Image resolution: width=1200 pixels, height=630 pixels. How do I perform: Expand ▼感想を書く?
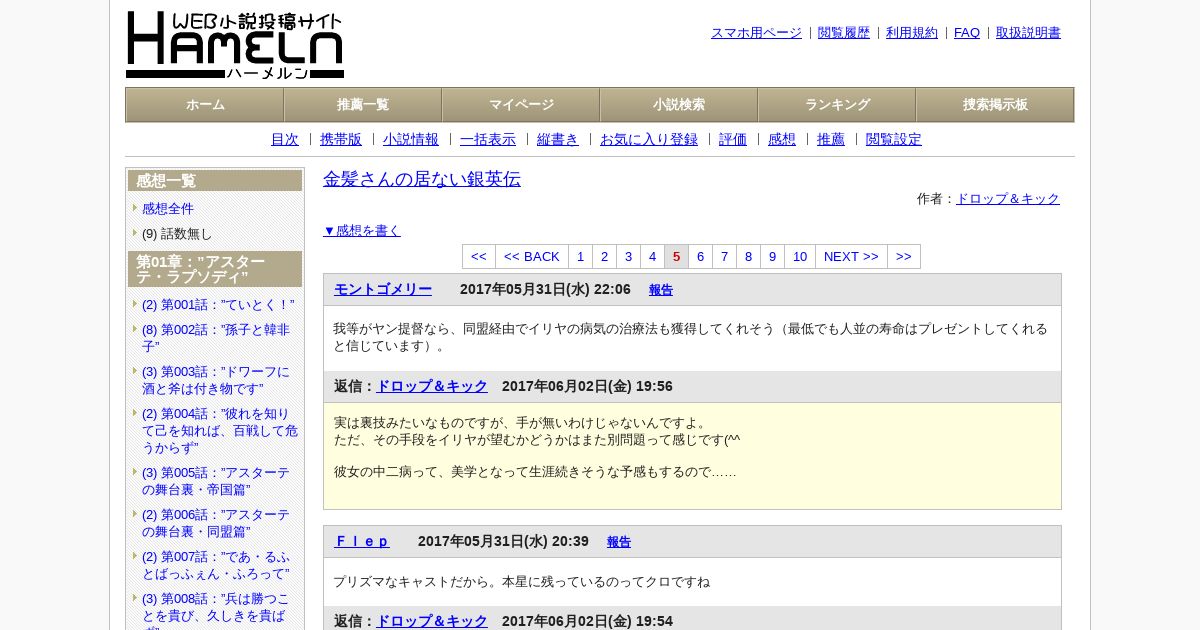362,230
